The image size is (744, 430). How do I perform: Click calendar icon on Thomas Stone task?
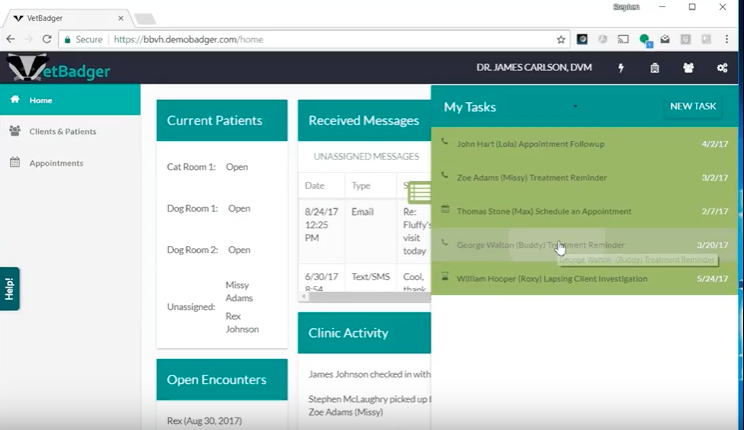(x=445, y=209)
